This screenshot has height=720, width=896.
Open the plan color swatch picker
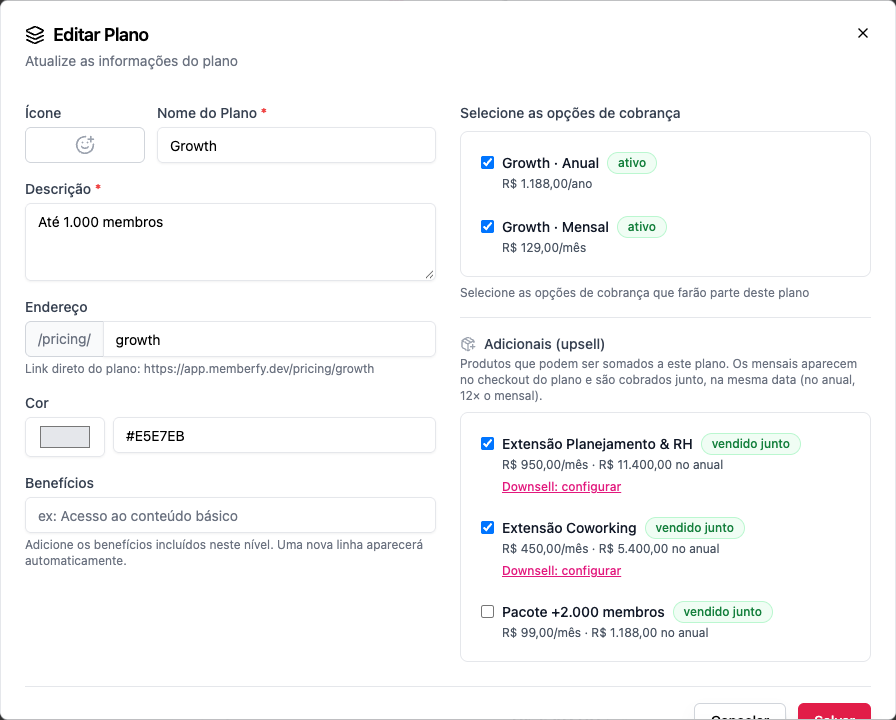pos(65,437)
